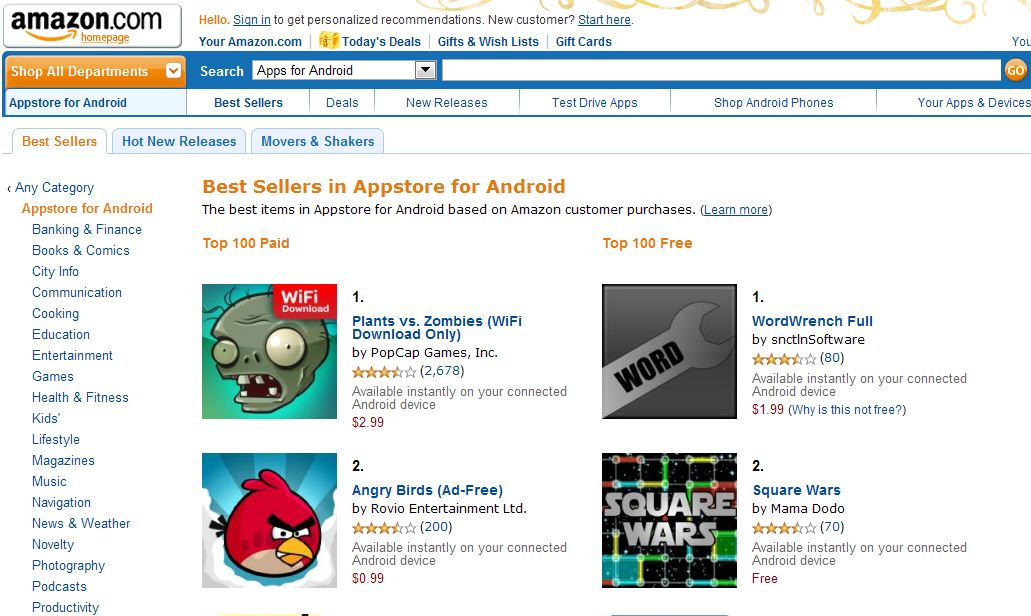Open the Plants vs. Zombies app icon
The width and height of the screenshot is (1031, 616).
click(269, 351)
